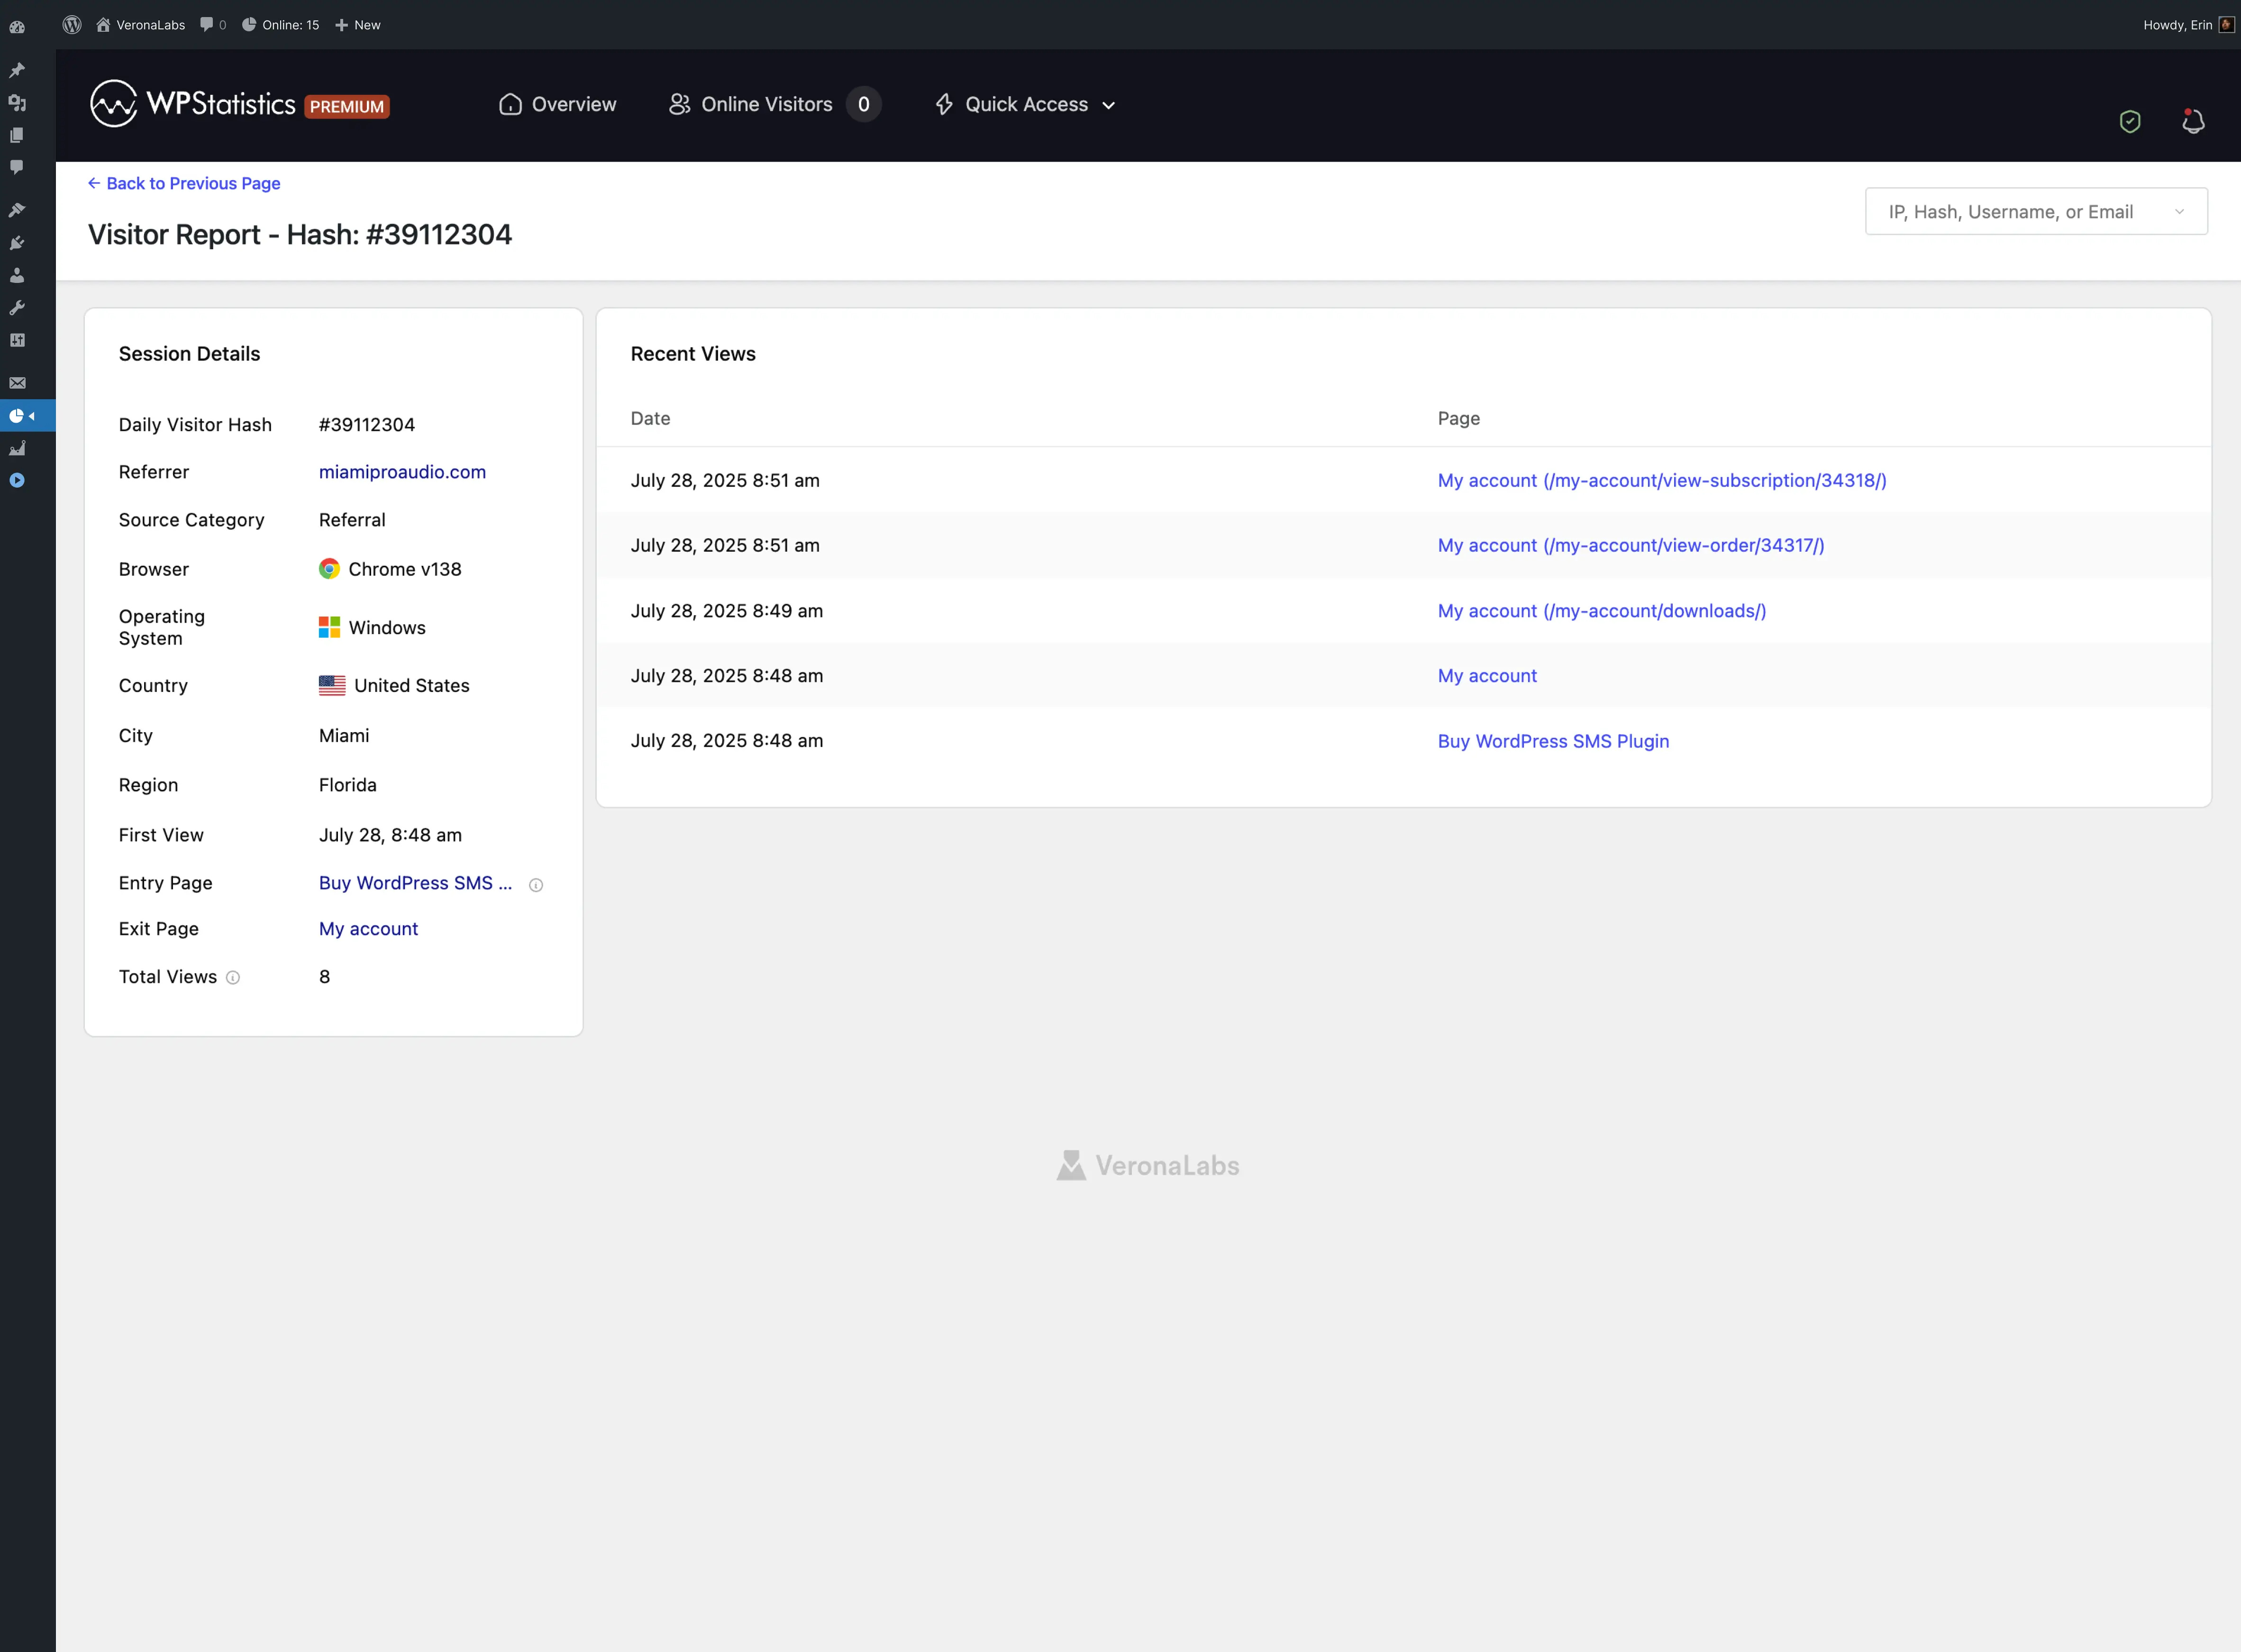Click the Users icon in the sidebar

pyautogui.click(x=17, y=275)
